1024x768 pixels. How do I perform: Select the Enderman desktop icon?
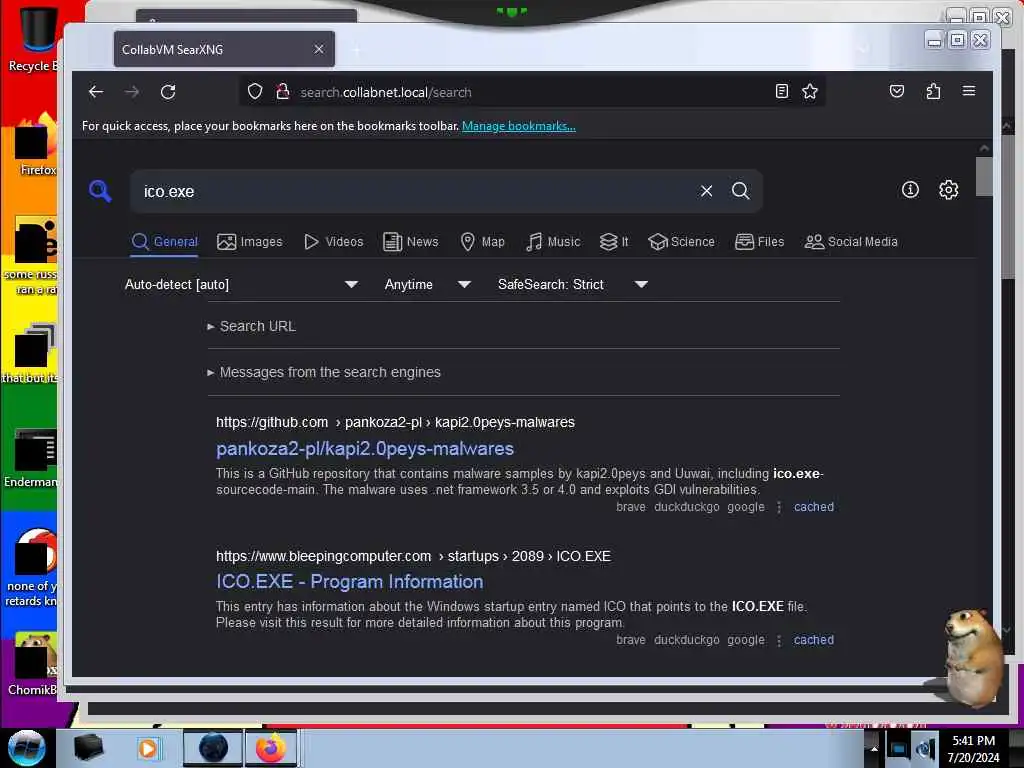[x=33, y=458]
